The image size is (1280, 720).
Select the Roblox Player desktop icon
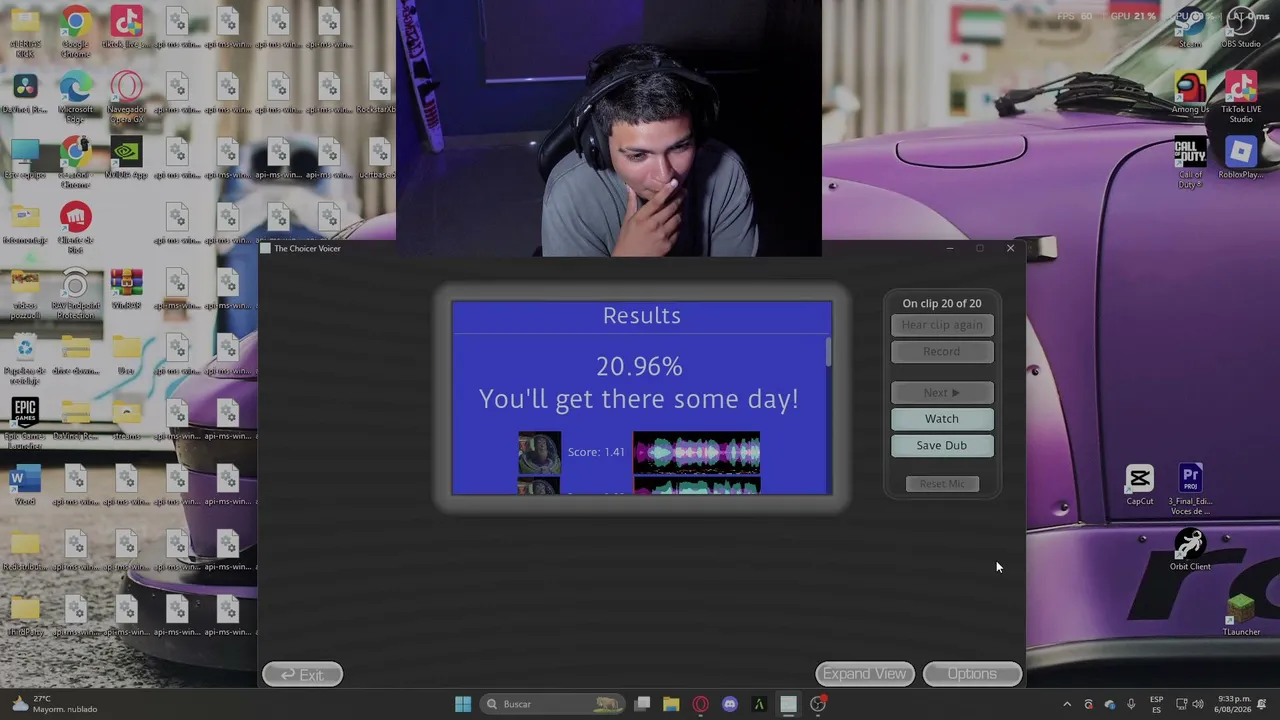pyautogui.click(x=1241, y=159)
